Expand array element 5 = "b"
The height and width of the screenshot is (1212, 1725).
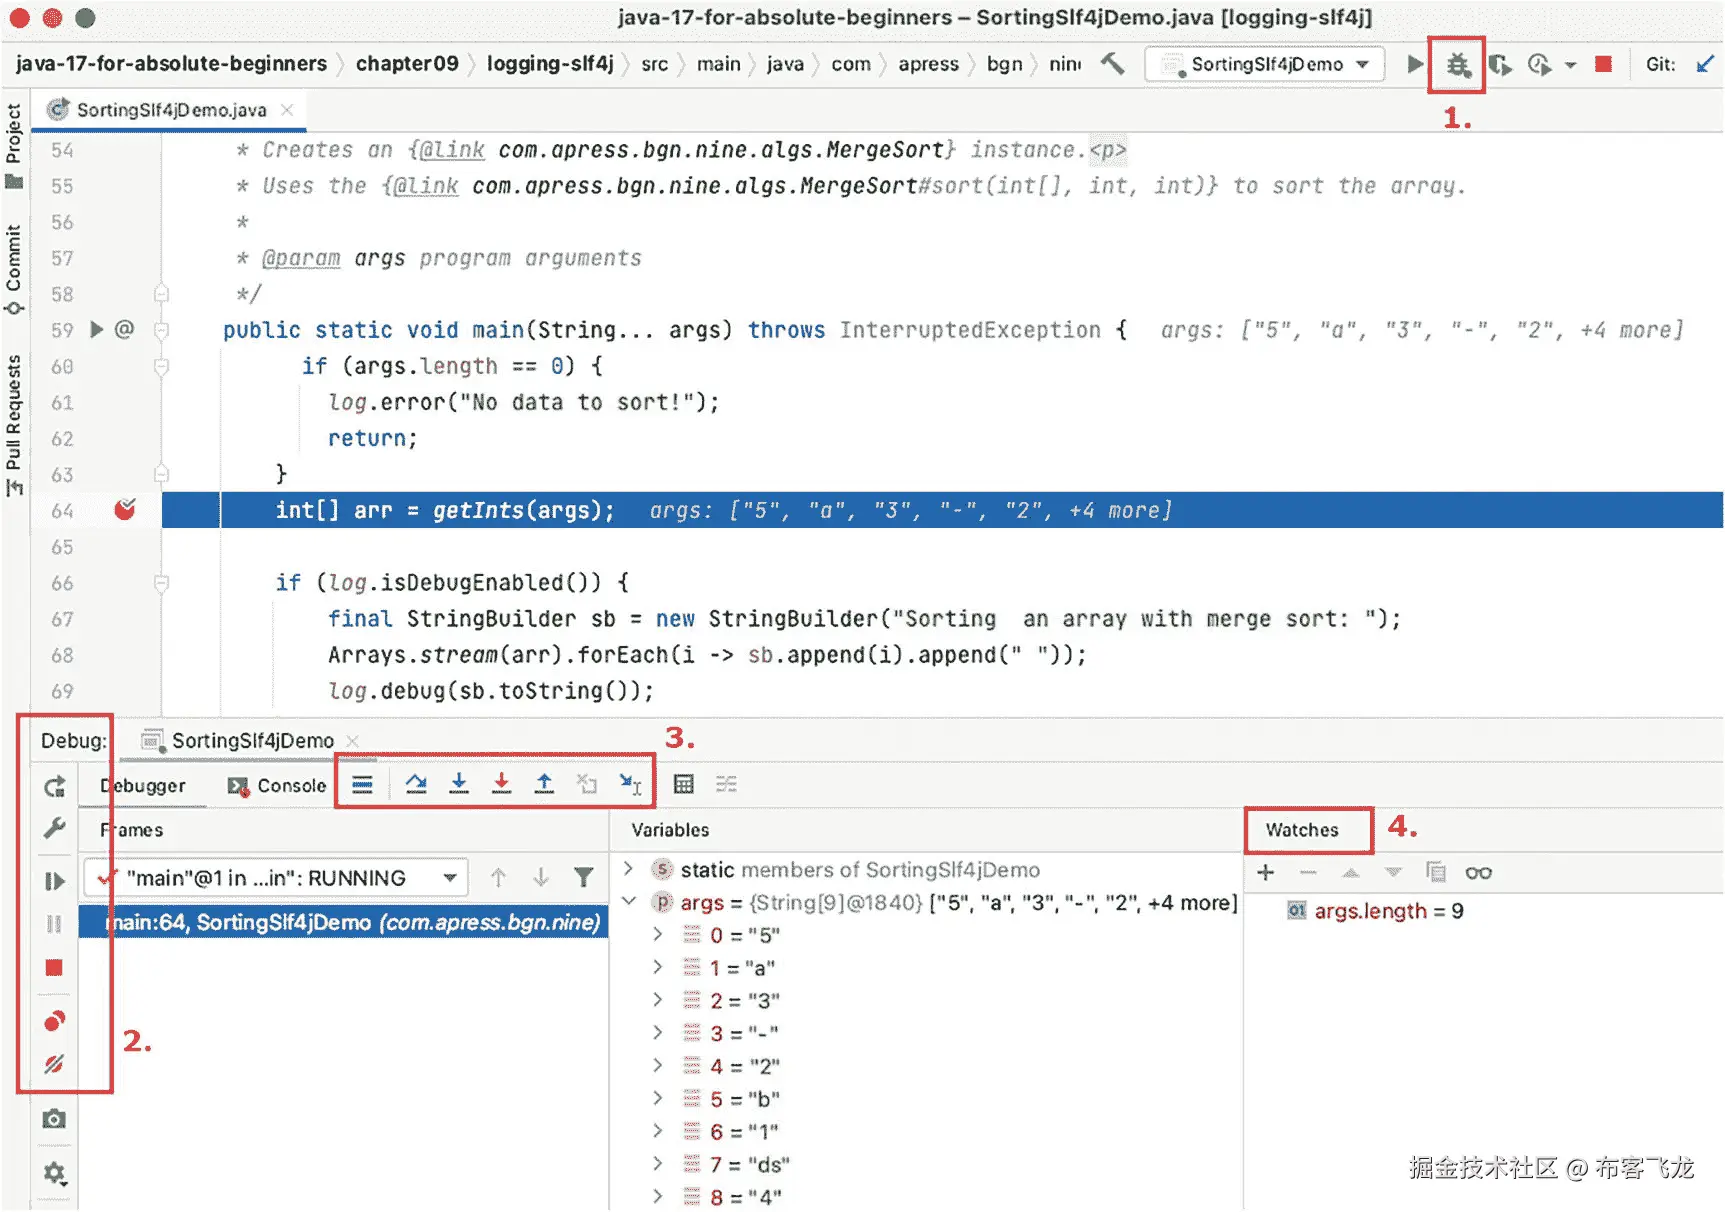tap(657, 1098)
